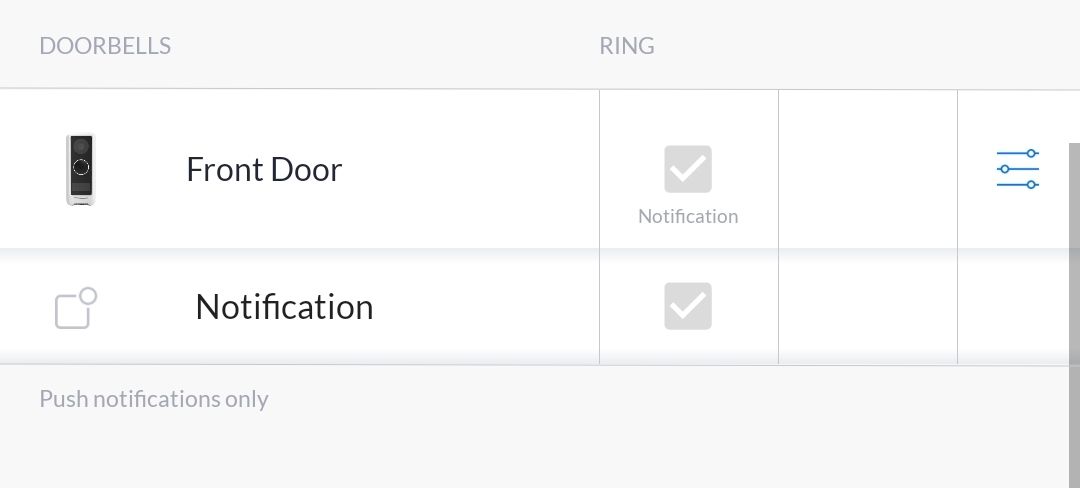
Task: Click the RING column header
Action: (627, 46)
